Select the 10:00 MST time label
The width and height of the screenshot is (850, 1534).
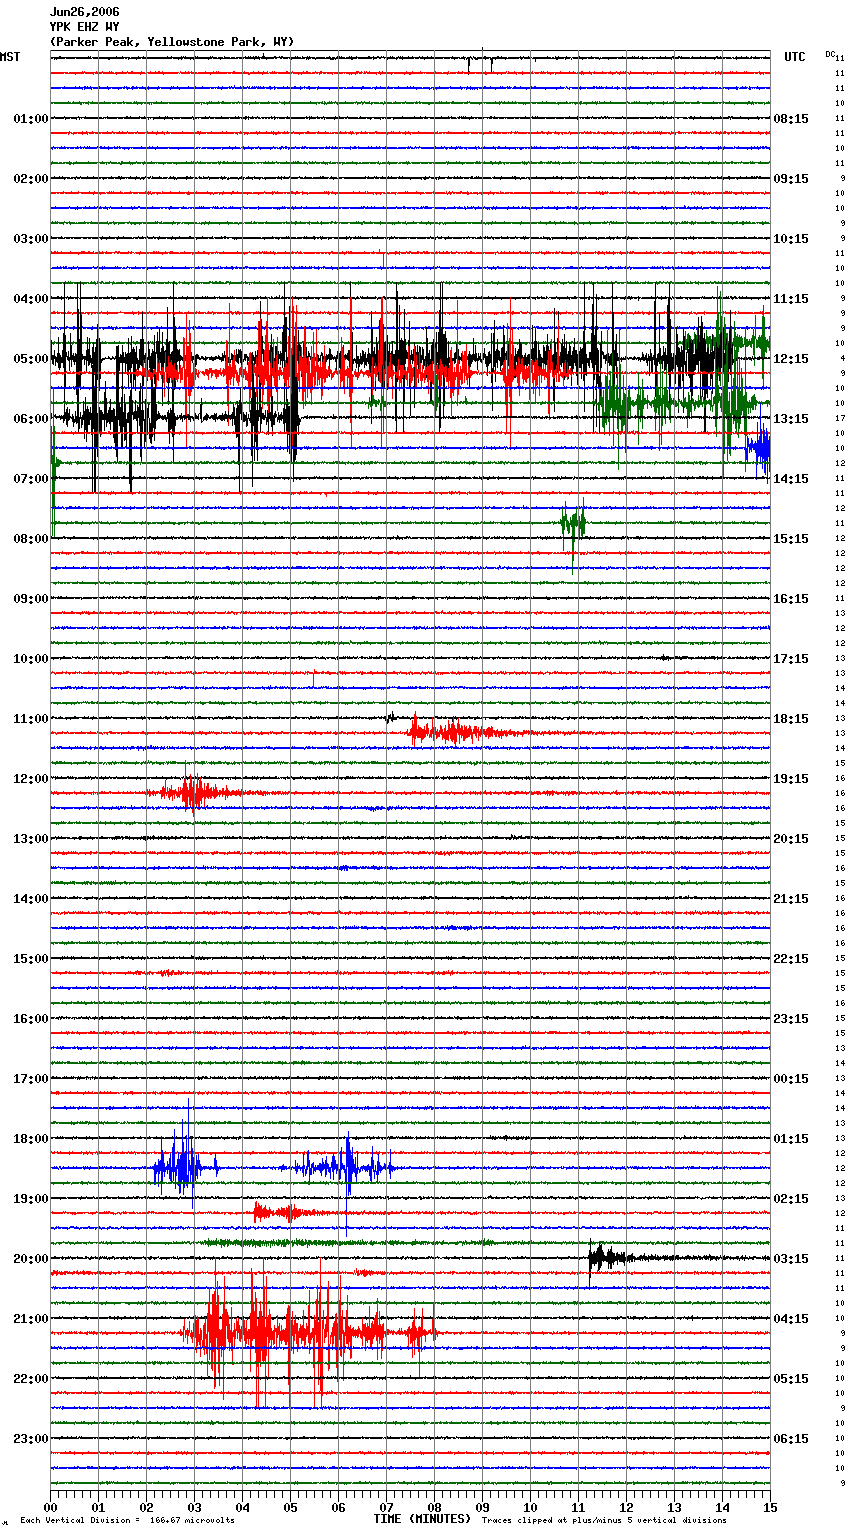[x=30, y=658]
